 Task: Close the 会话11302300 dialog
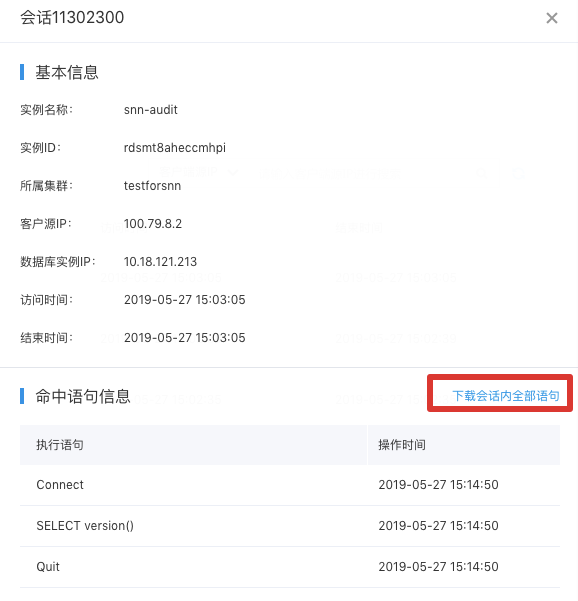pyautogui.click(x=552, y=18)
